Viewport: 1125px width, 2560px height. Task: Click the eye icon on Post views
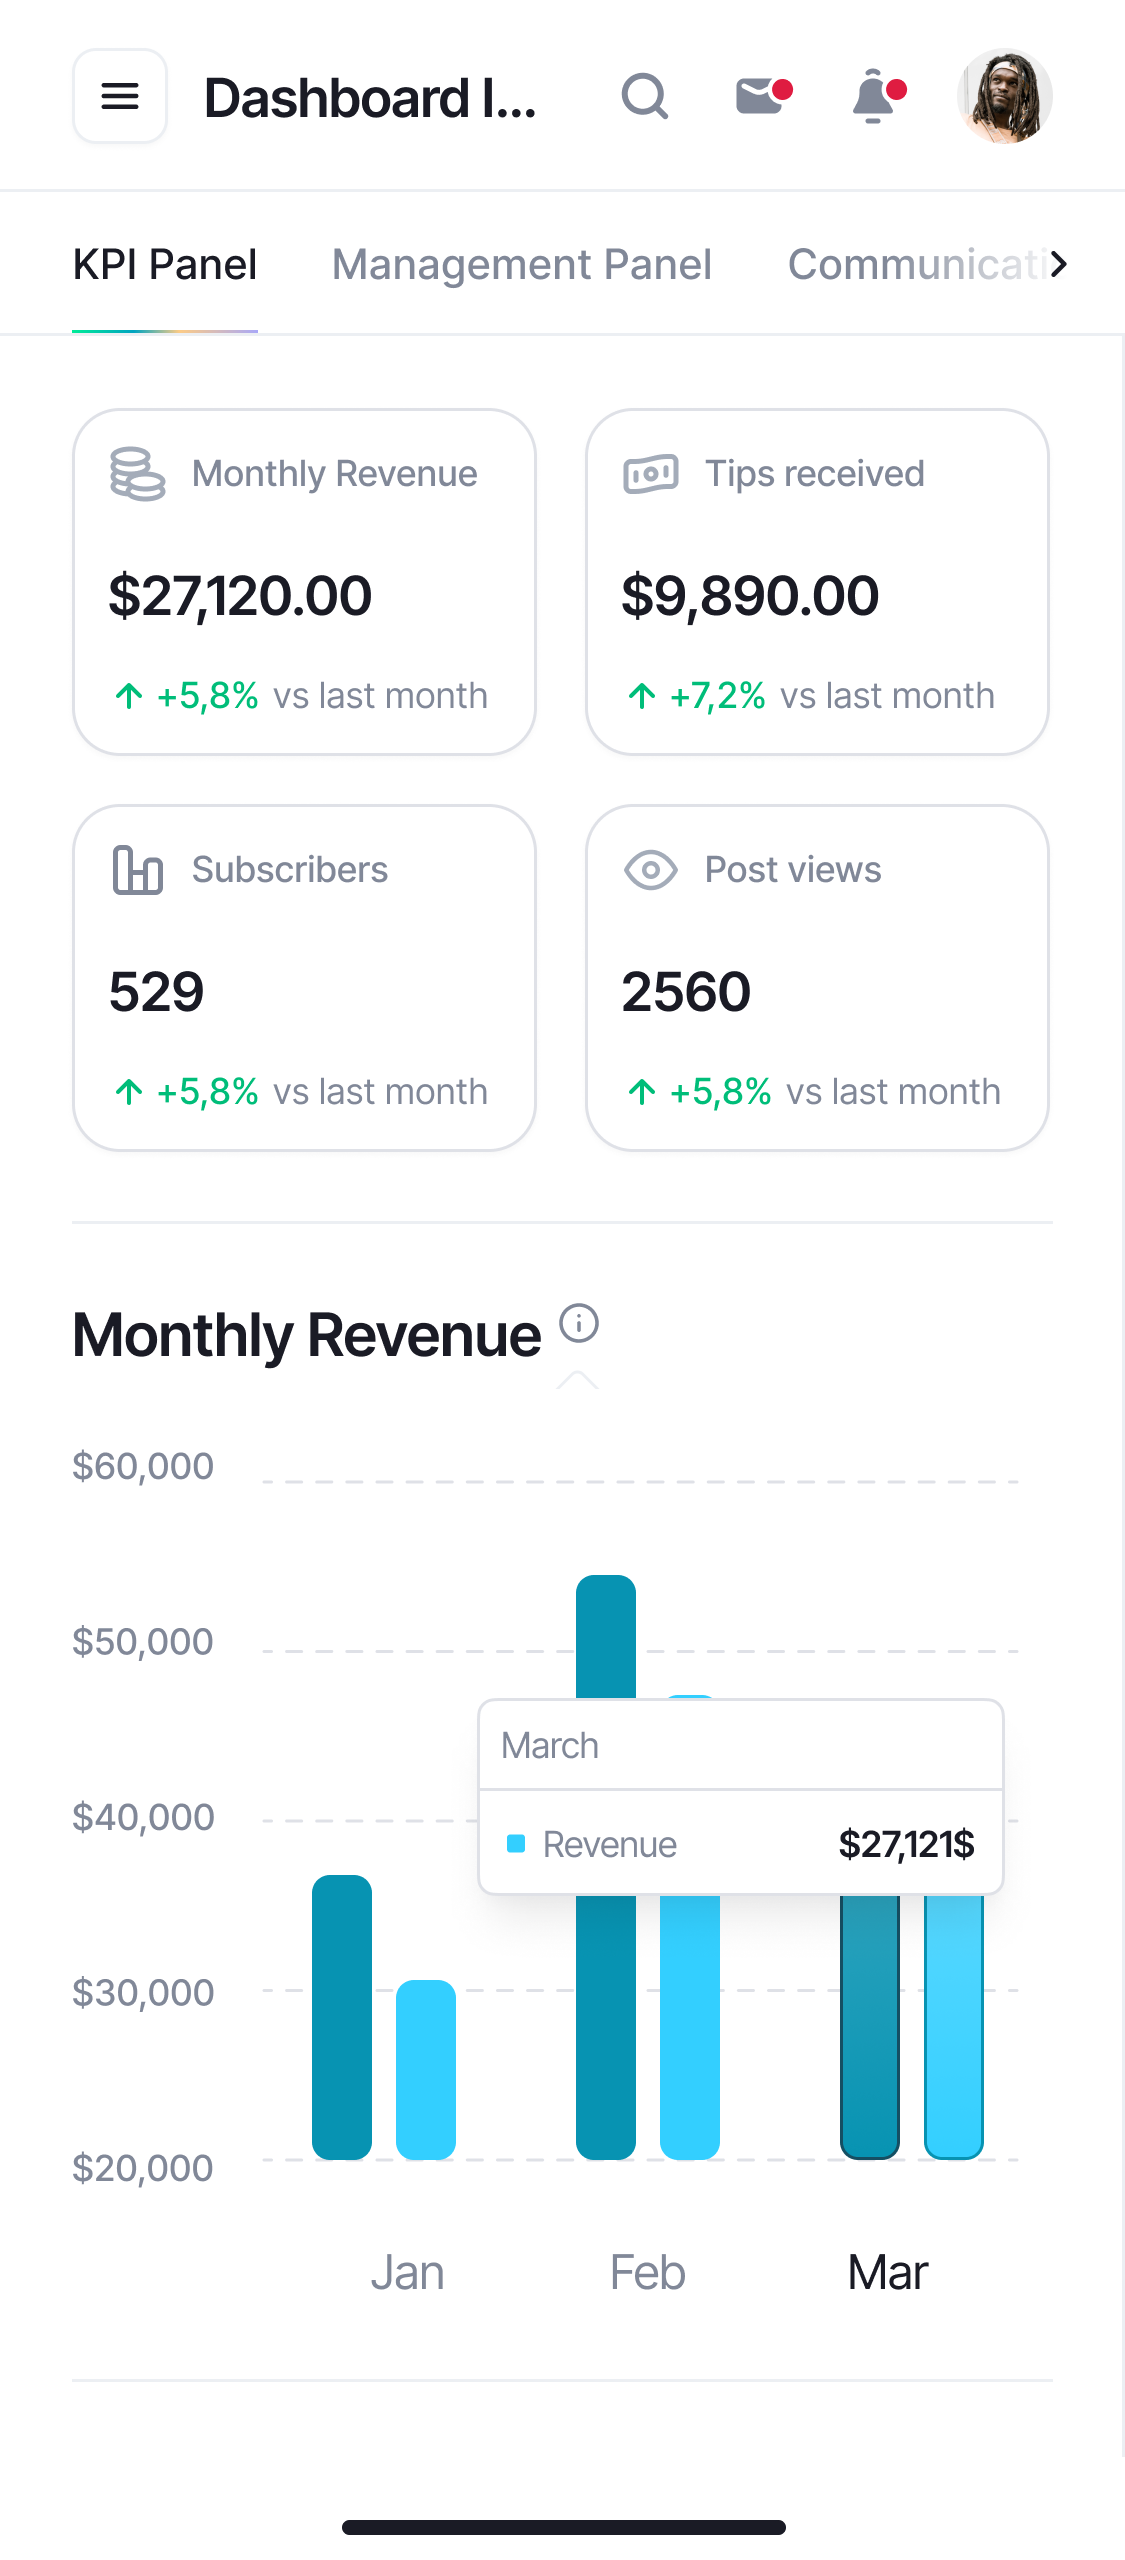coord(651,870)
